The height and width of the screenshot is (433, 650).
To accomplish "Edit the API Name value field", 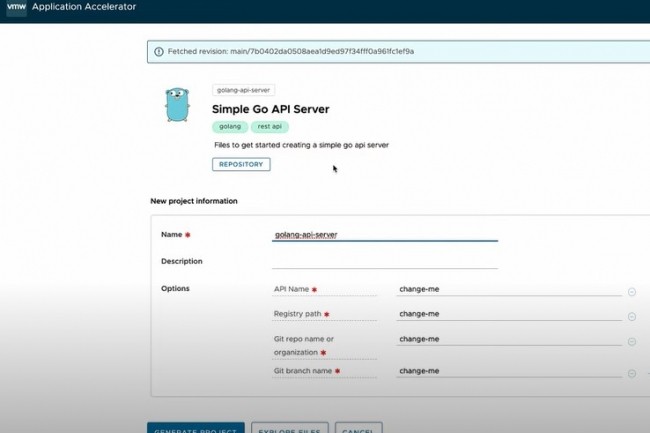I will [509, 289].
